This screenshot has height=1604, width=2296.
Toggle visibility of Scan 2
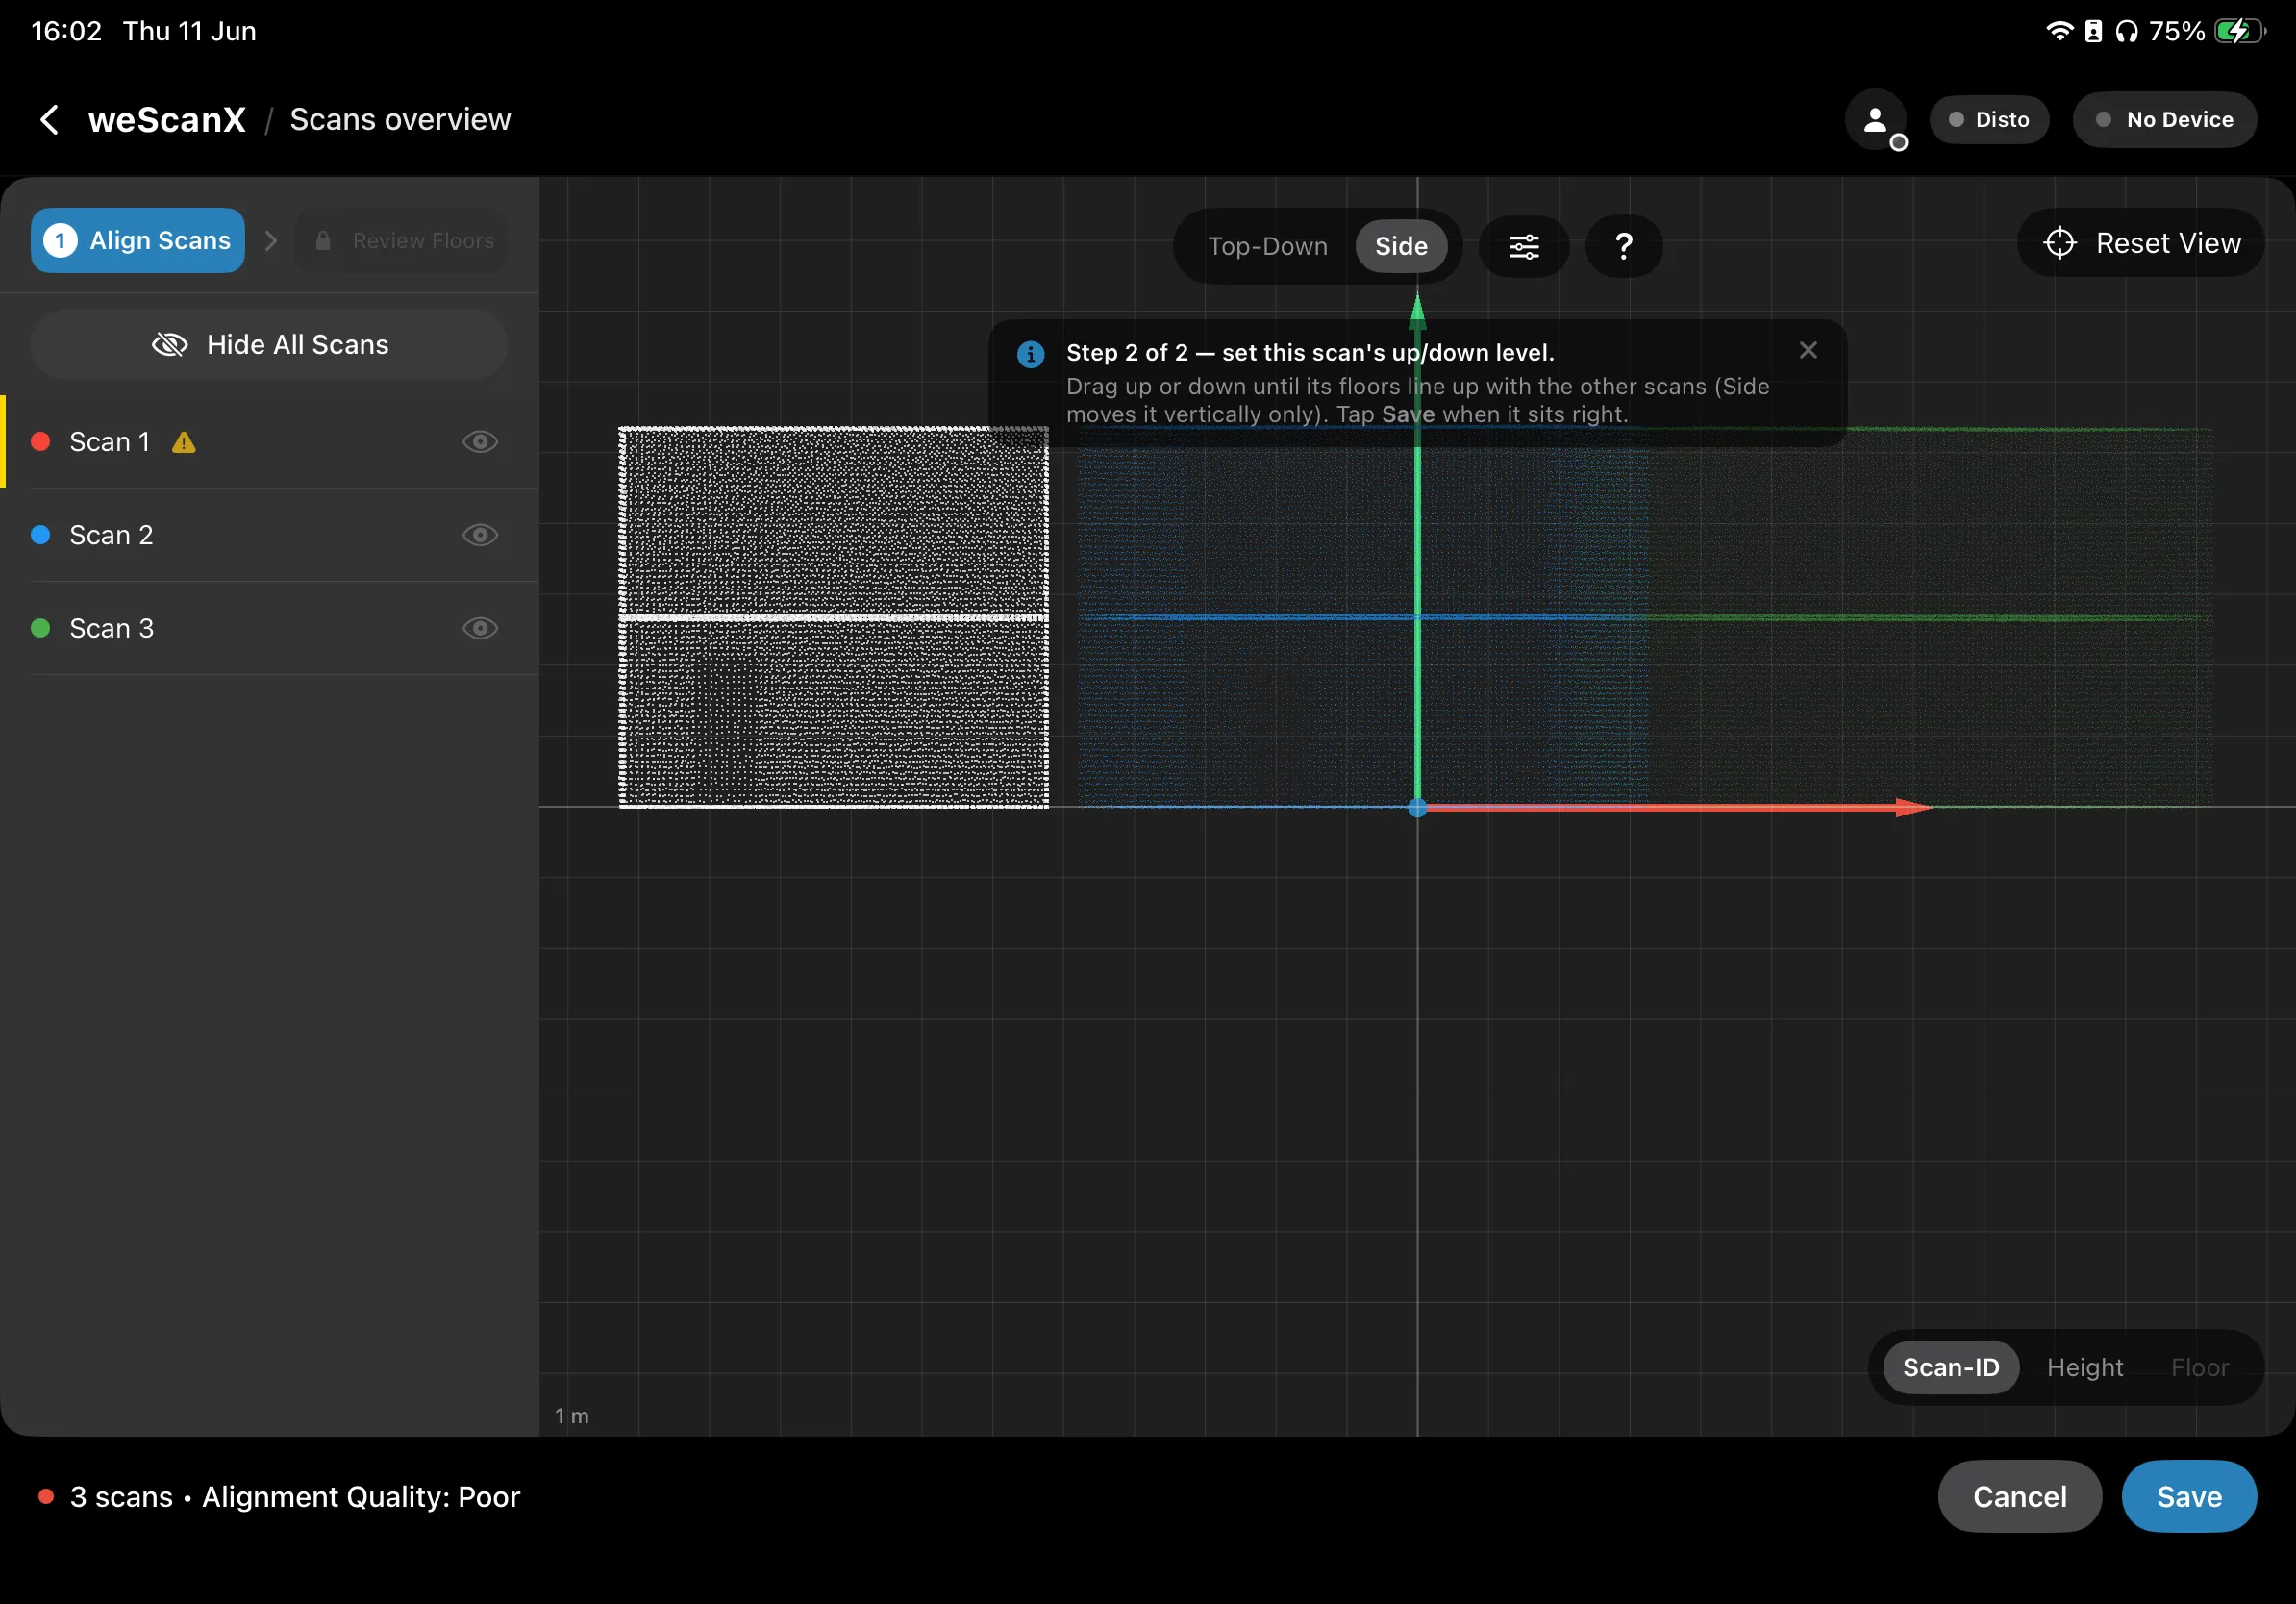pyautogui.click(x=480, y=535)
